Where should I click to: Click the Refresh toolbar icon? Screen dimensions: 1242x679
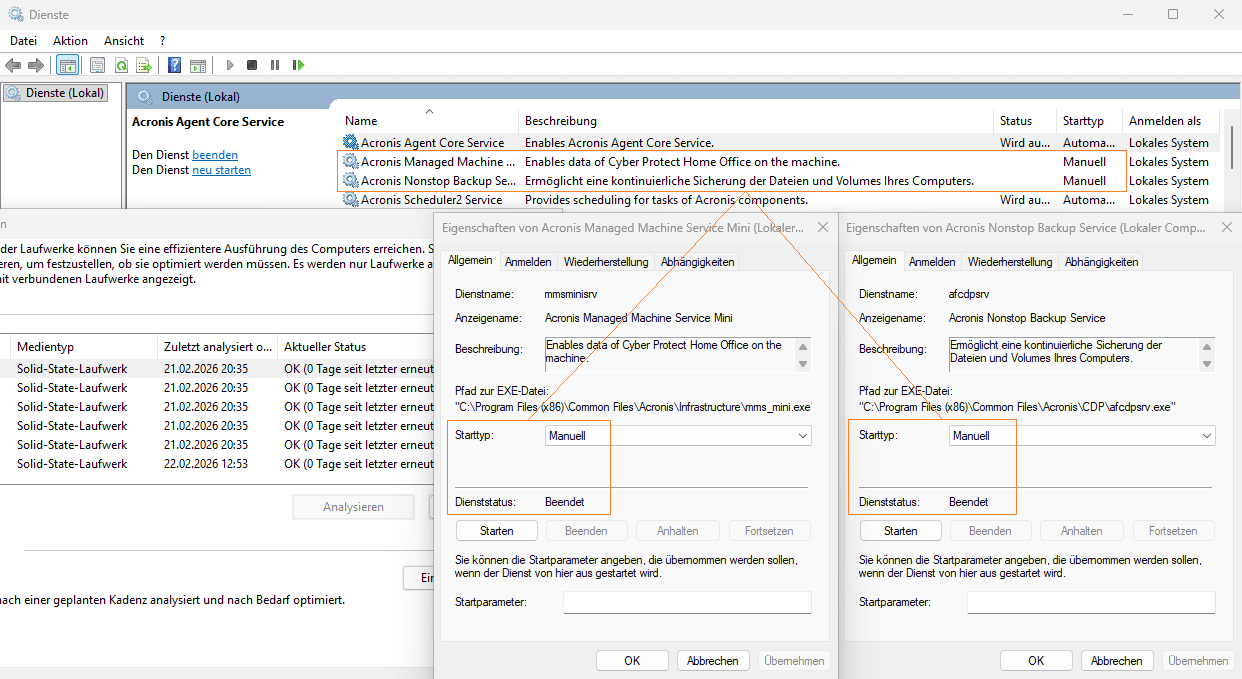click(x=121, y=65)
